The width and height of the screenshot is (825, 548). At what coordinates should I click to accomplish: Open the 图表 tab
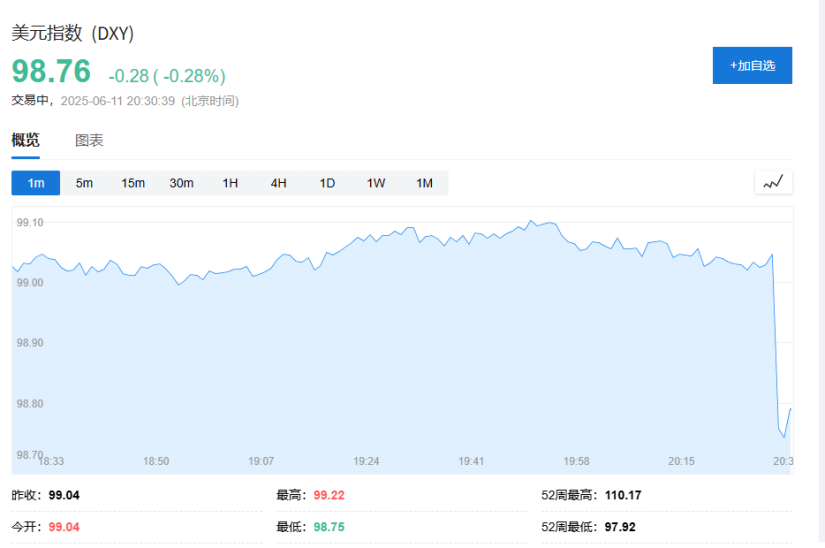[89, 141]
